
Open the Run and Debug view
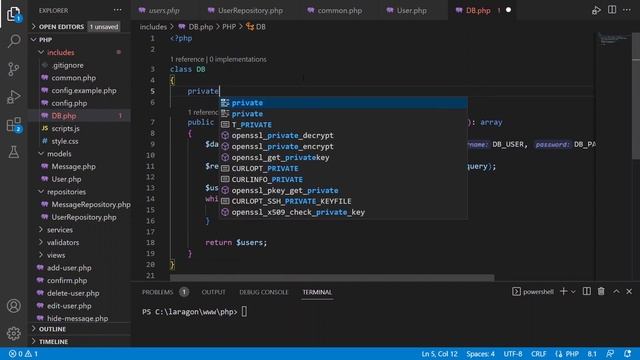click(x=13, y=97)
